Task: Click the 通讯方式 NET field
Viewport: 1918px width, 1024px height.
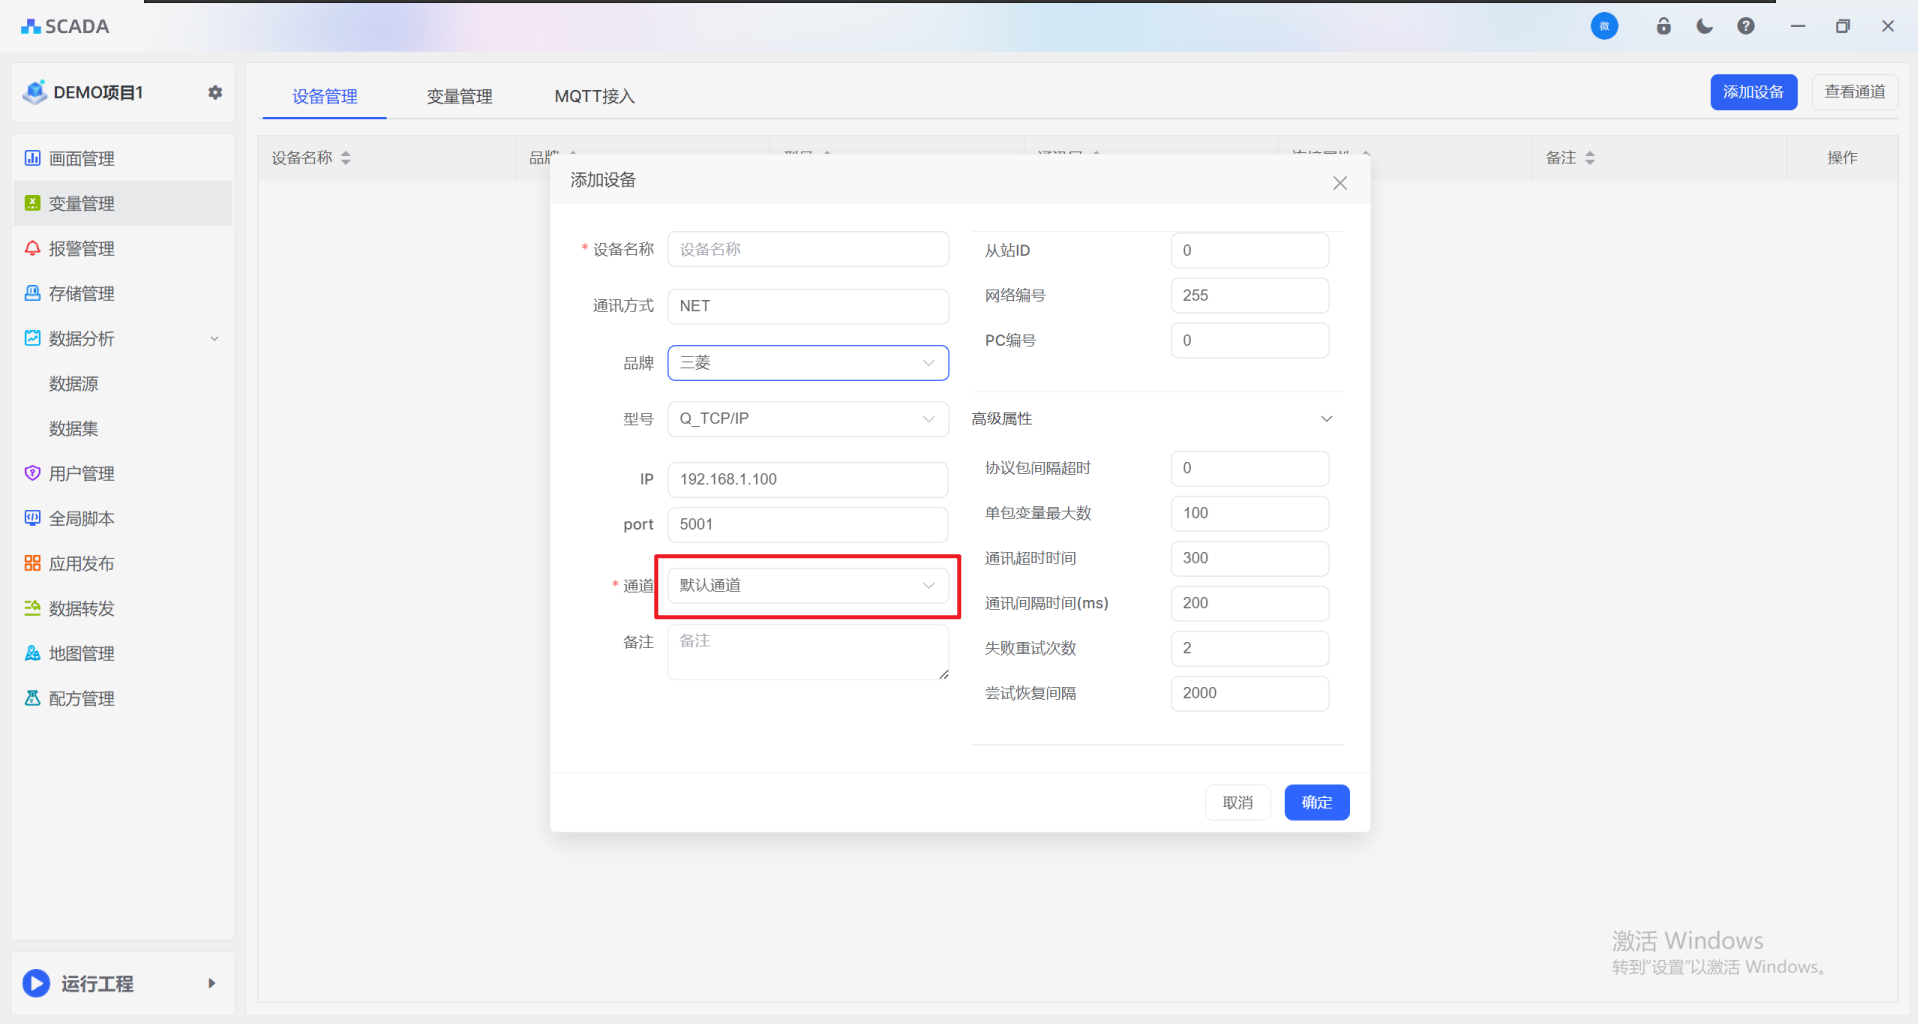Action: tap(808, 306)
